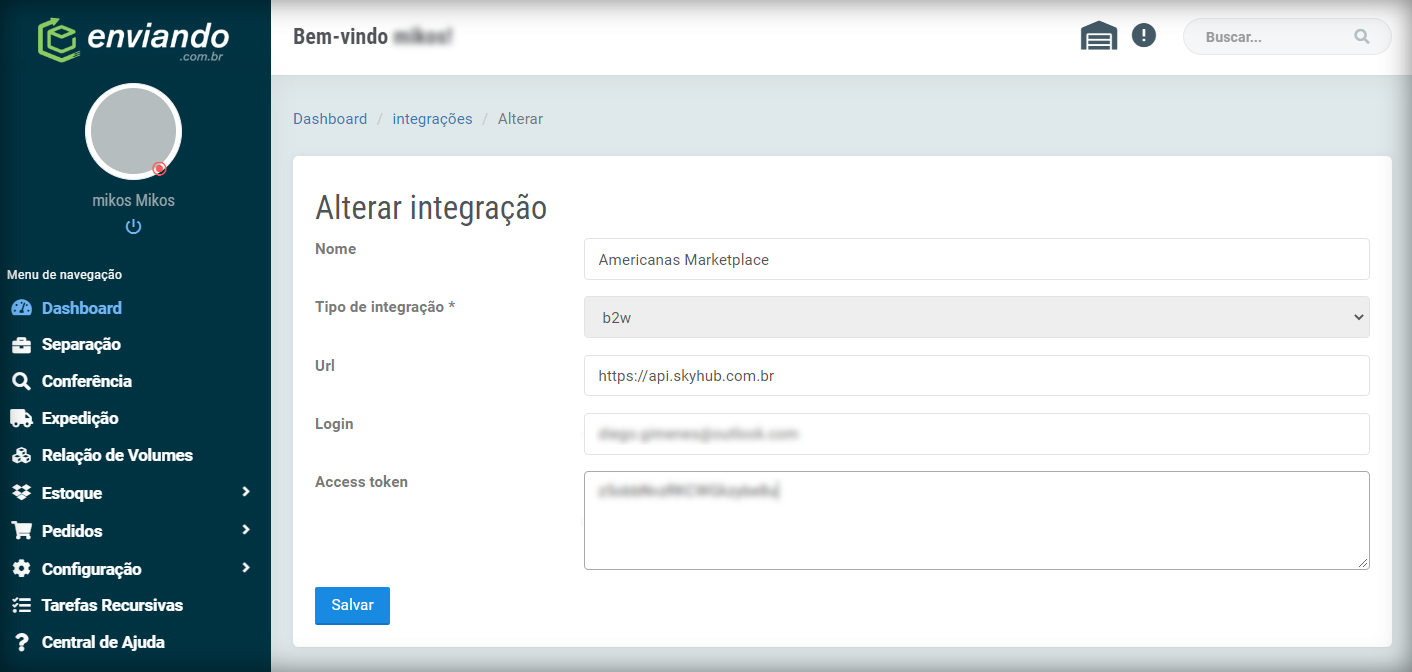Screen dimensions: 1412x672
Task: Click the Expedição truck icon
Action: tap(22, 418)
